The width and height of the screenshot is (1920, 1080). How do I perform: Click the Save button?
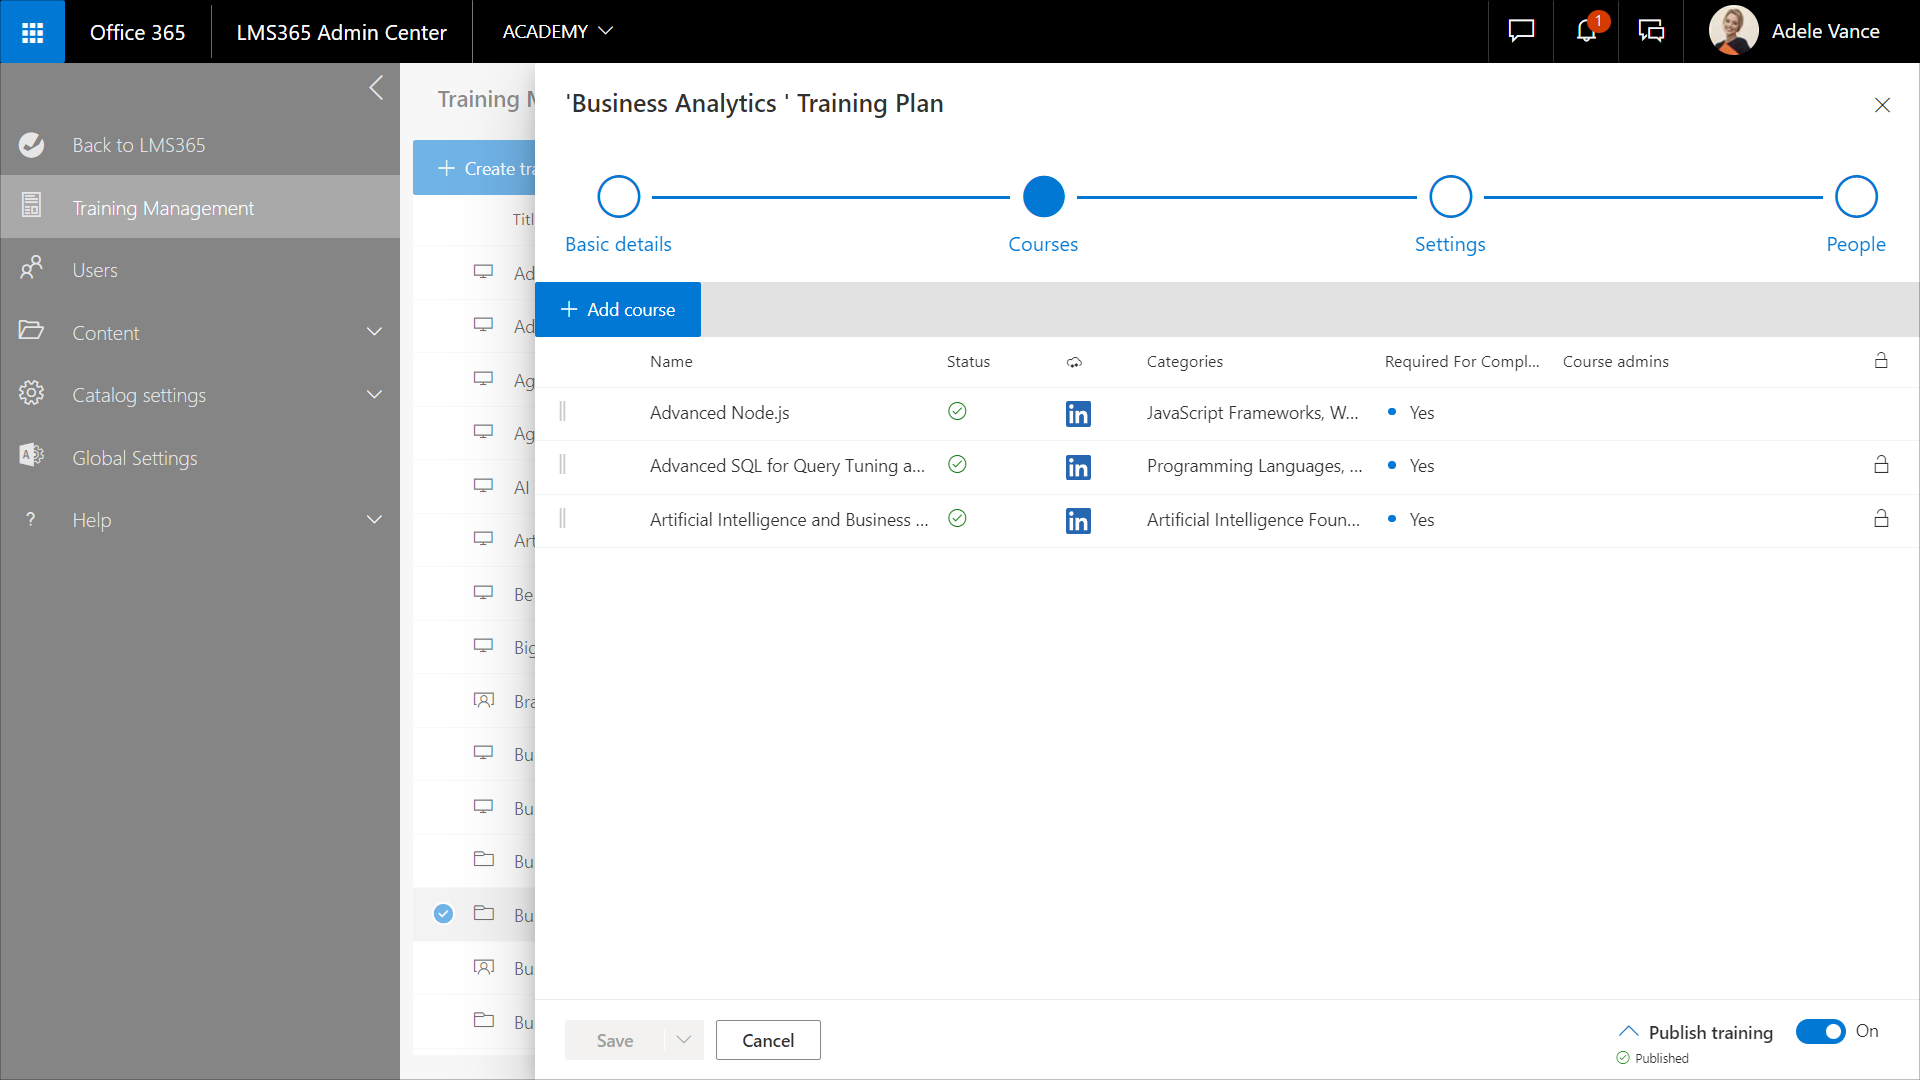click(x=615, y=1040)
